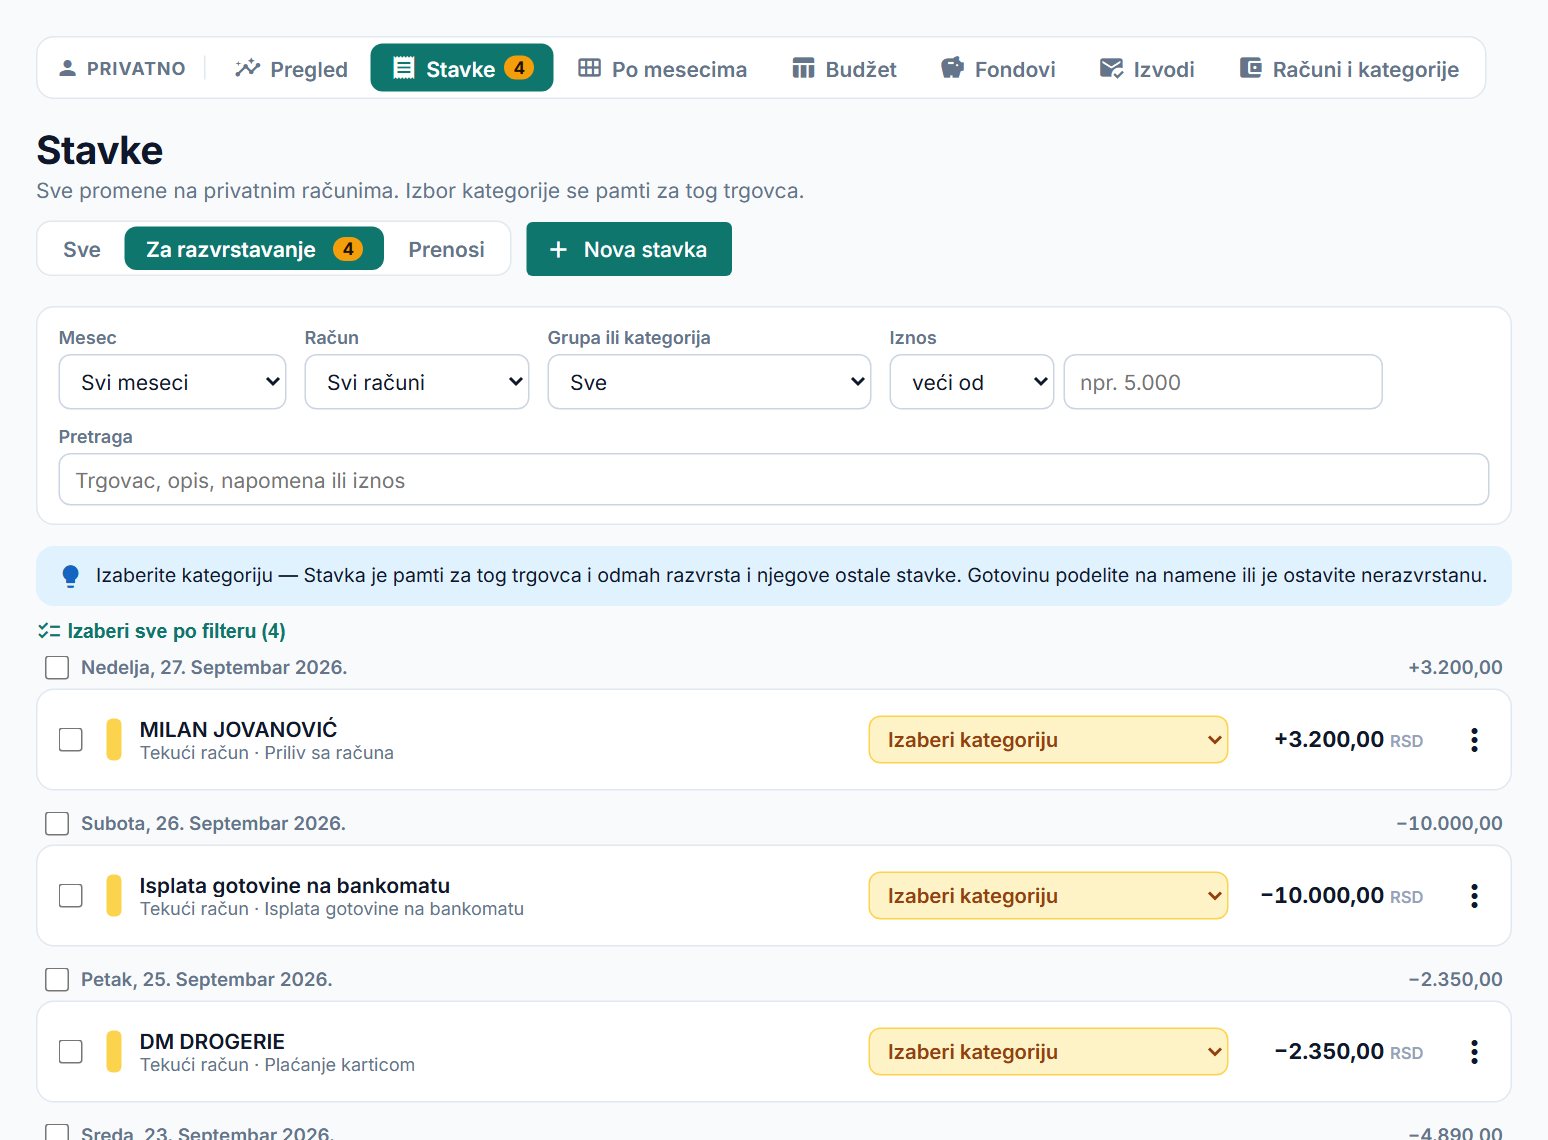Switch to the Po mesecima tab
1548x1140 pixels.
[x=663, y=68]
